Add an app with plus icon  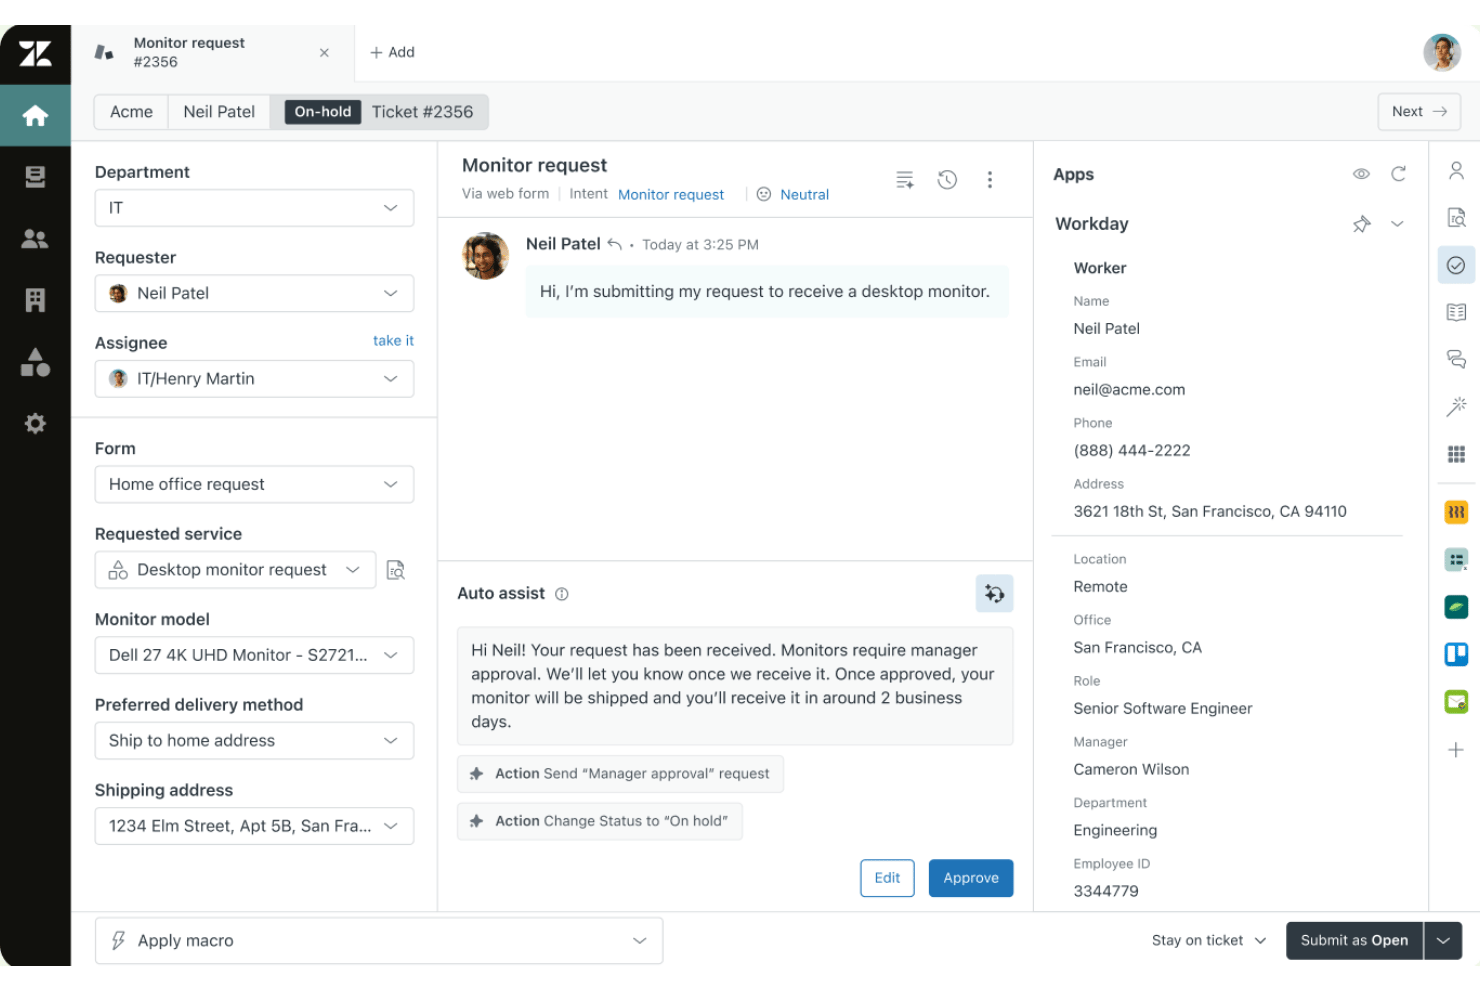1456,750
